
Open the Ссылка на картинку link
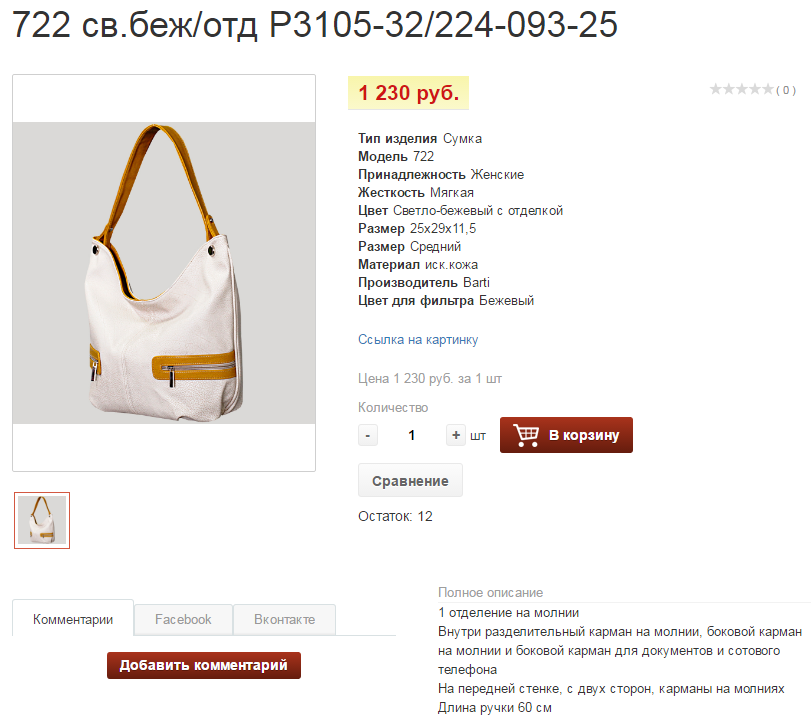click(418, 340)
